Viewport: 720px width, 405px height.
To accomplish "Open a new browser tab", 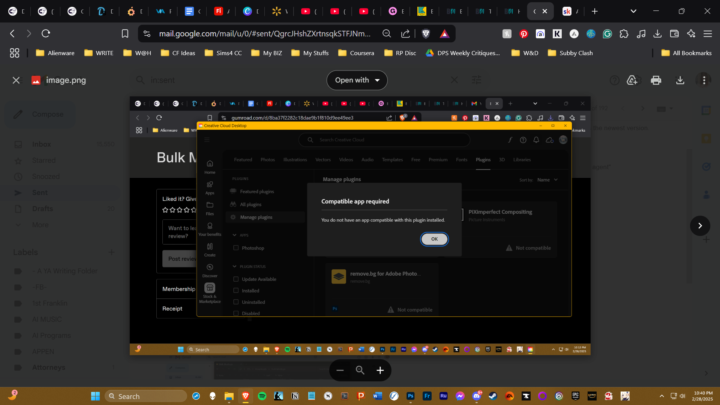I will coord(595,11).
